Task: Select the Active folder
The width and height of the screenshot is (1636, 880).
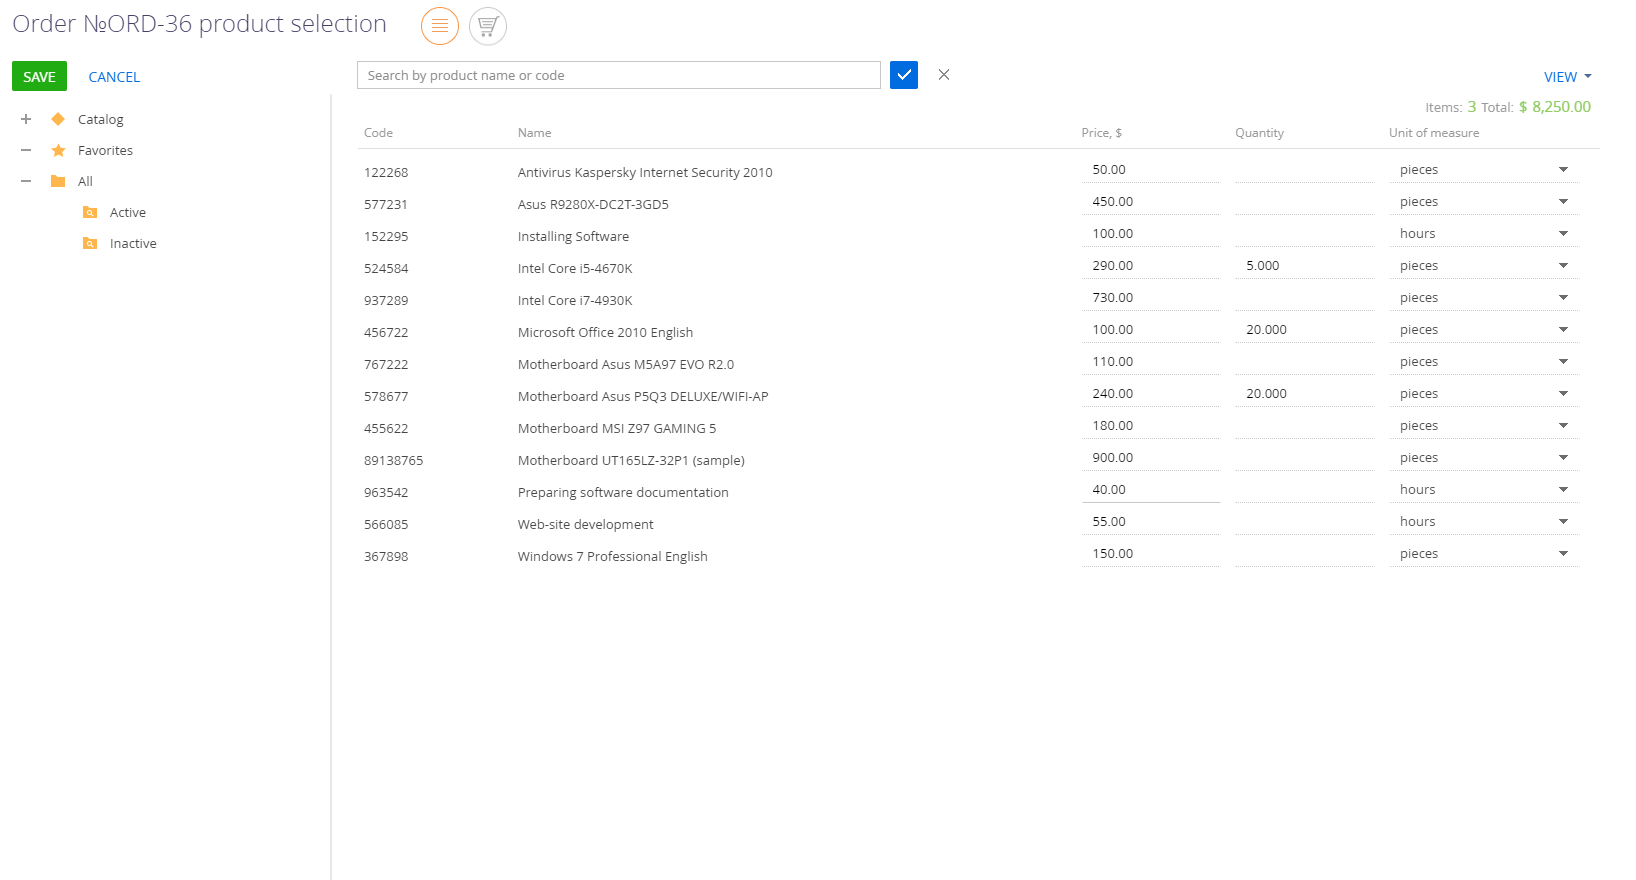Action: [x=128, y=212]
